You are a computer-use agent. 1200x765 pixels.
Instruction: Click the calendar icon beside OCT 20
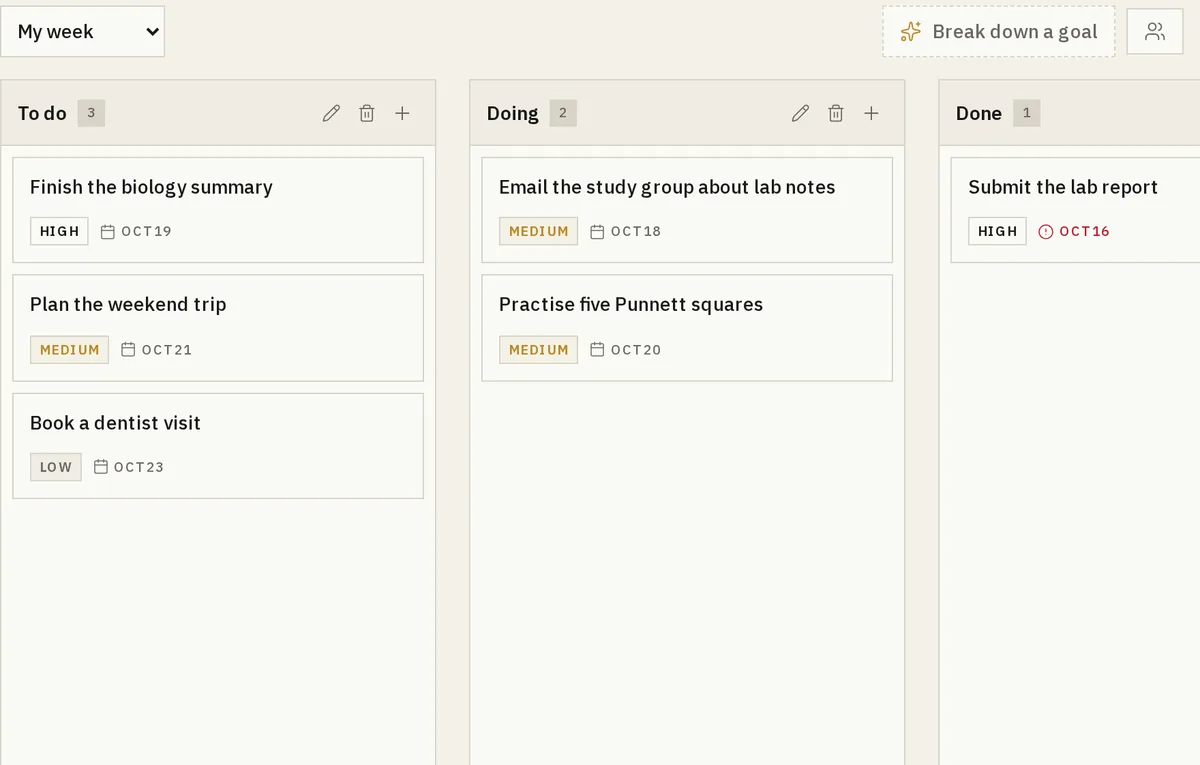597,350
